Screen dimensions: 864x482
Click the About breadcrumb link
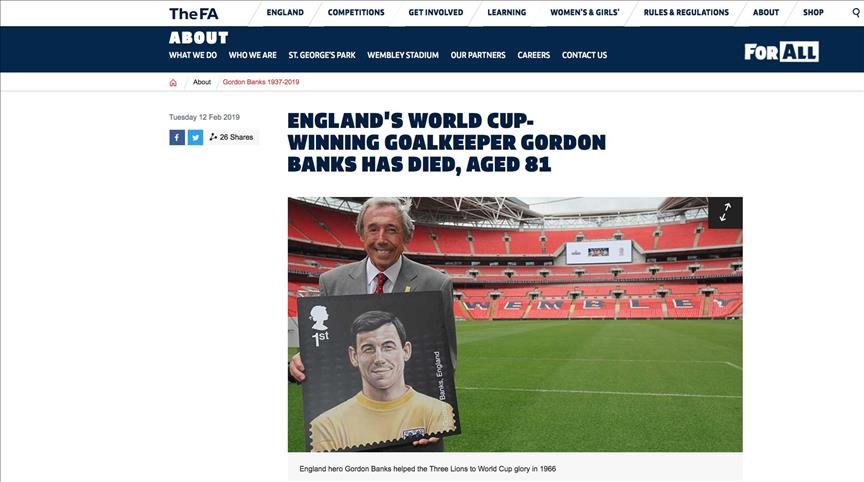tap(202, 82)
